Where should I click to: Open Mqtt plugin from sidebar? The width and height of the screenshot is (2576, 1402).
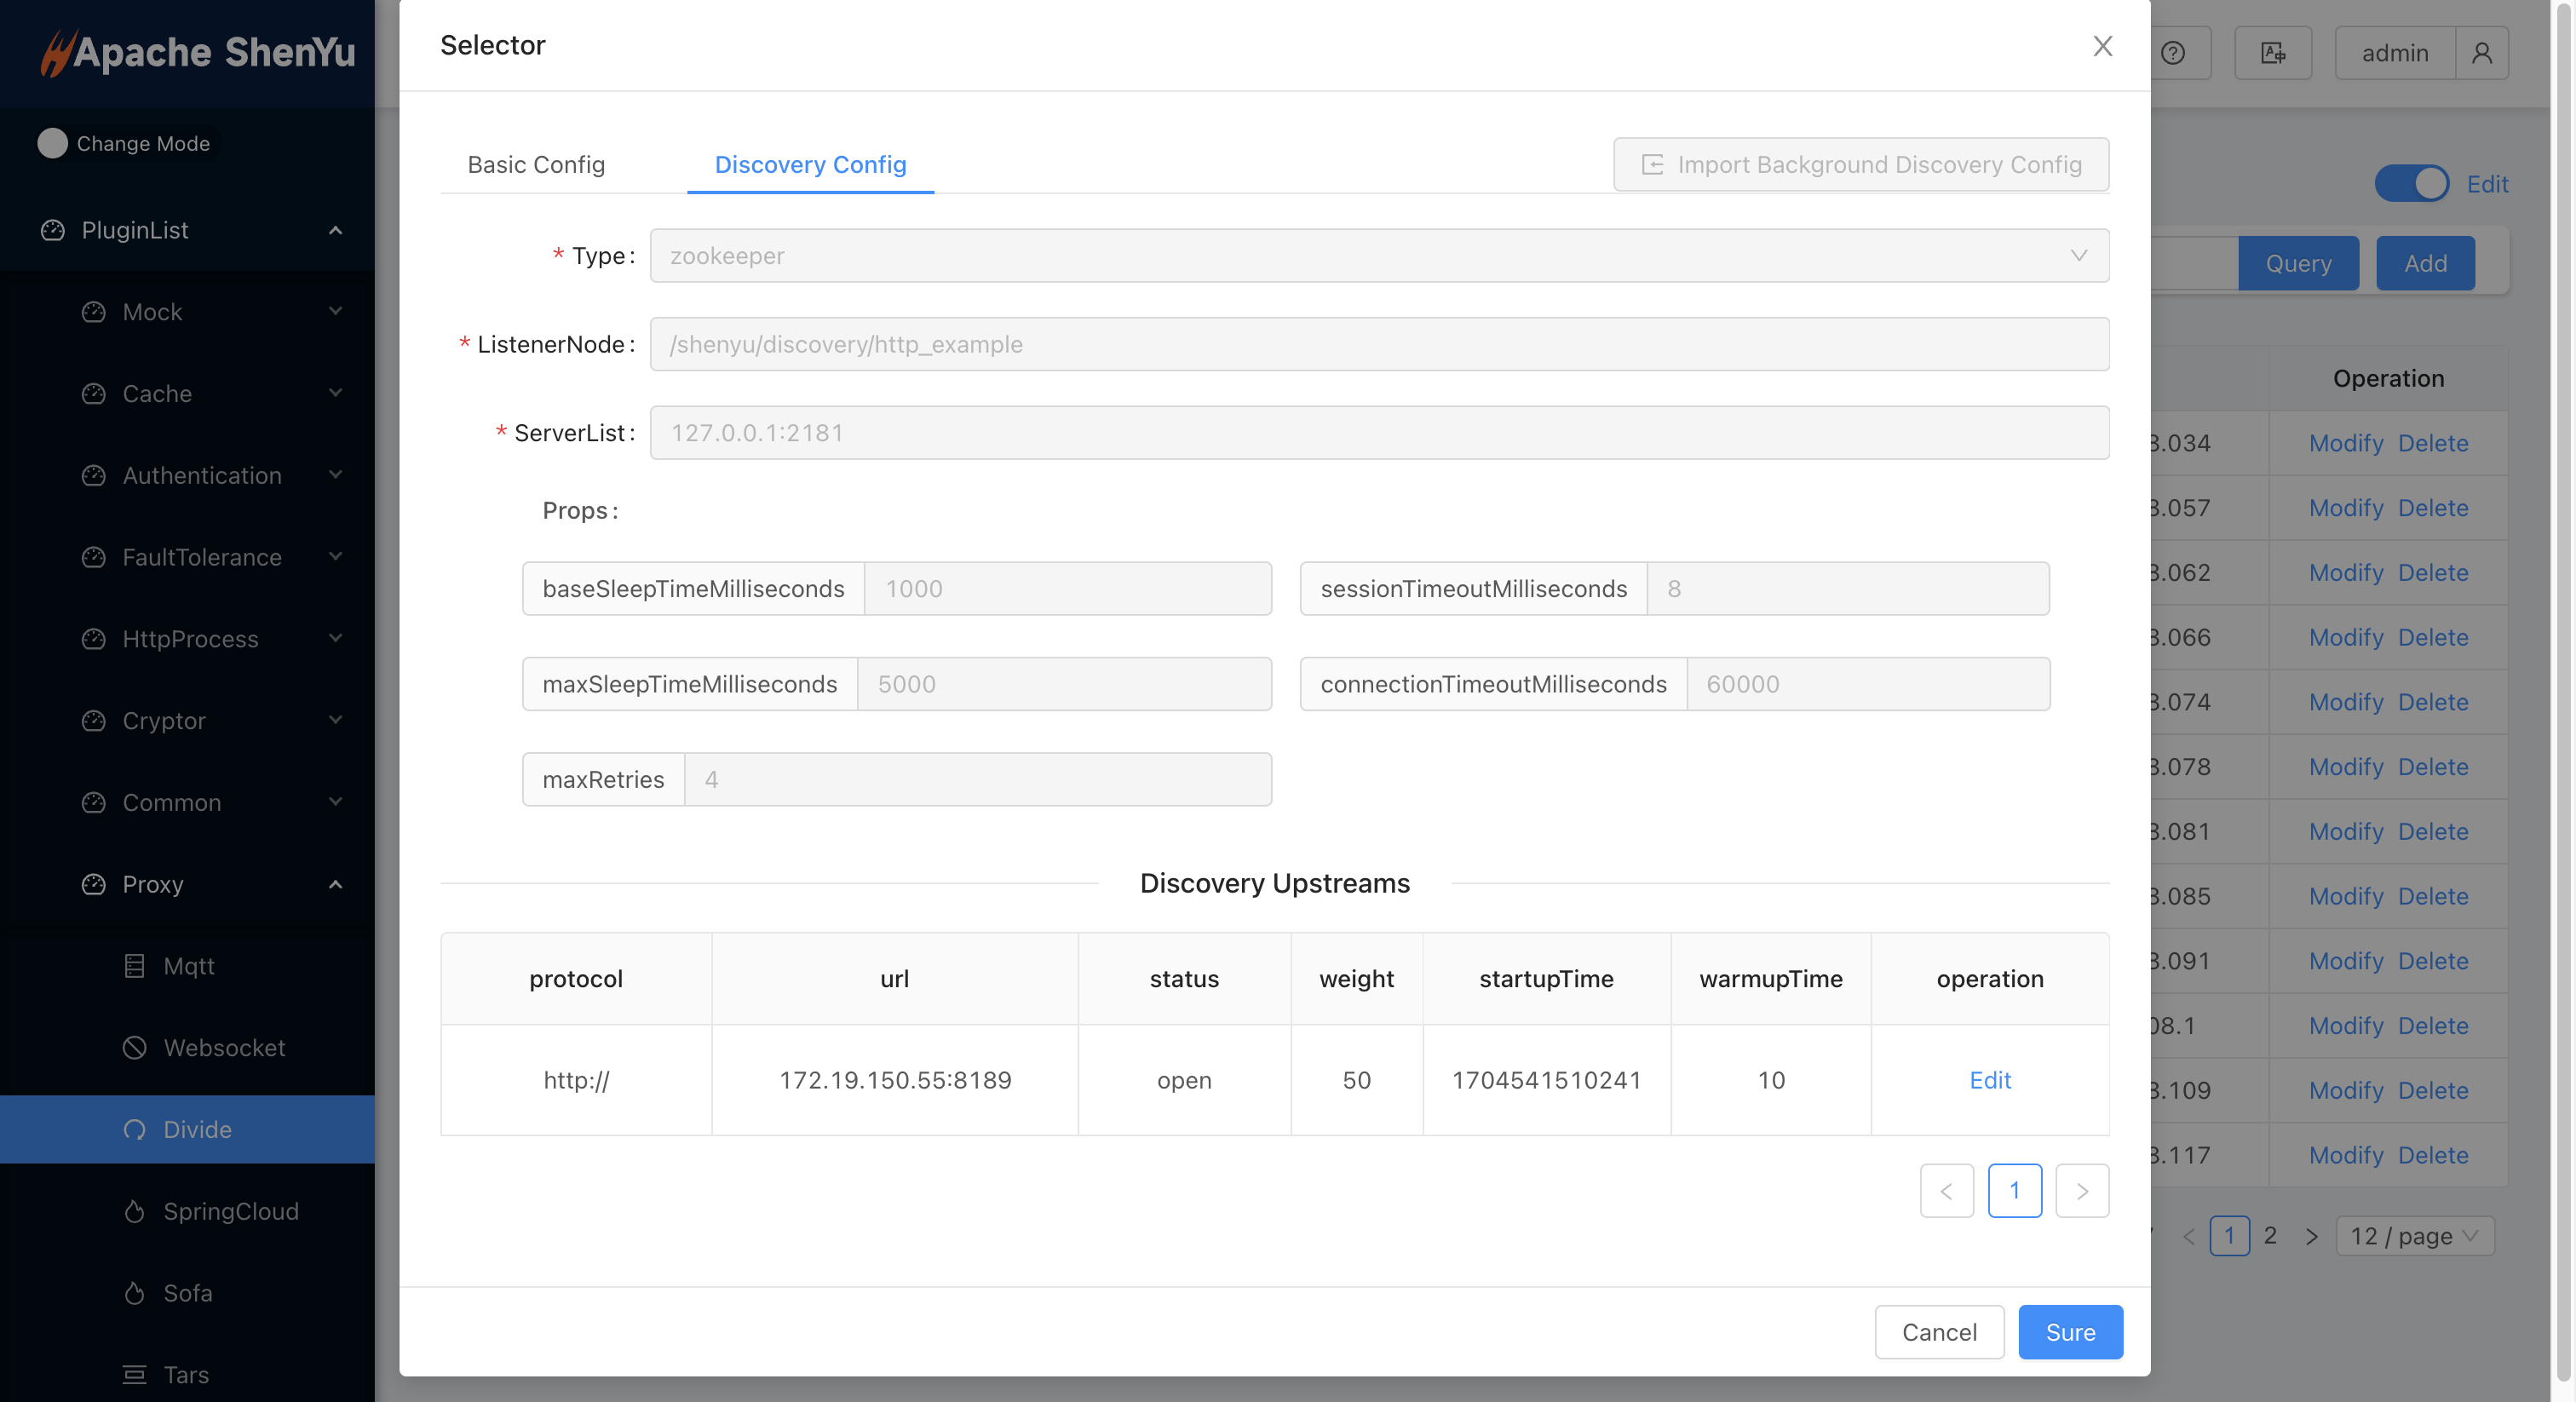(x=188, y=966)
